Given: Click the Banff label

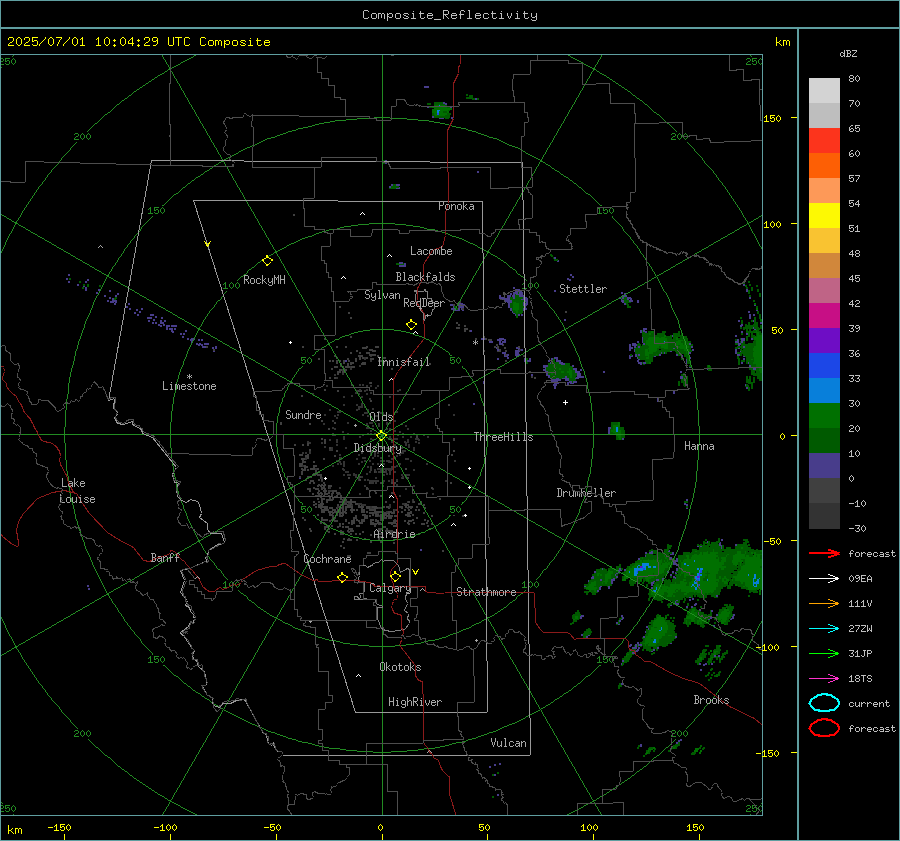Looking at the screenshot, I should click(165, 557).
